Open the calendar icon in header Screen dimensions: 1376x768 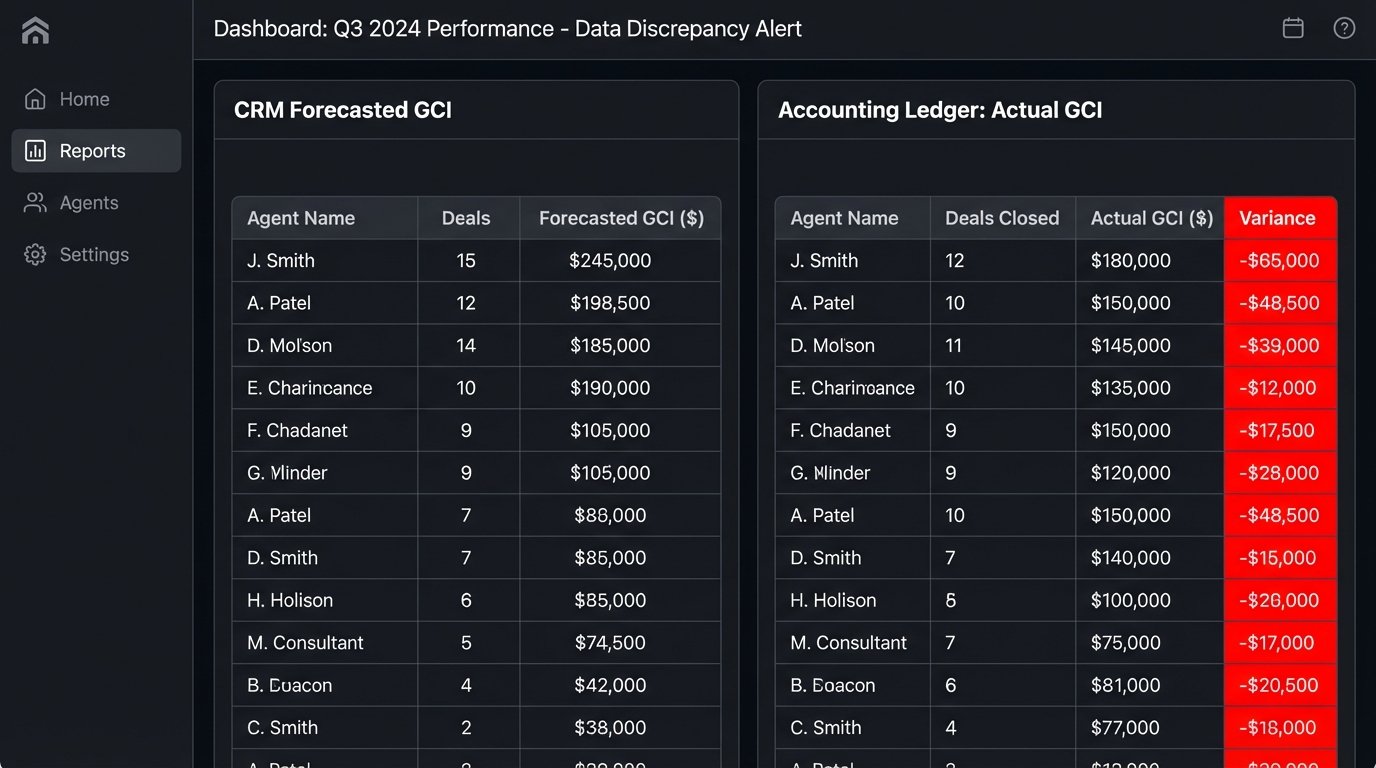pyautogui.click(x=1293, y=28)
